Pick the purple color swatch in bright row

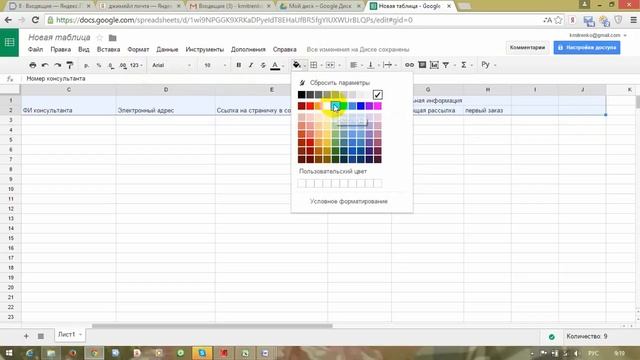(369, 106)
